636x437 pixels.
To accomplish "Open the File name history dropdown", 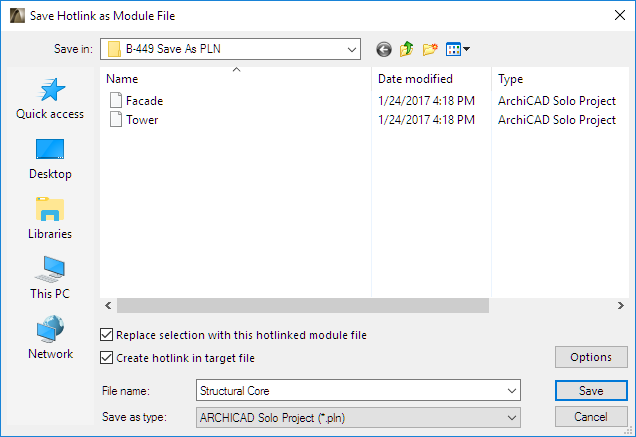I will pyautogui.click(x=513, y=391).
